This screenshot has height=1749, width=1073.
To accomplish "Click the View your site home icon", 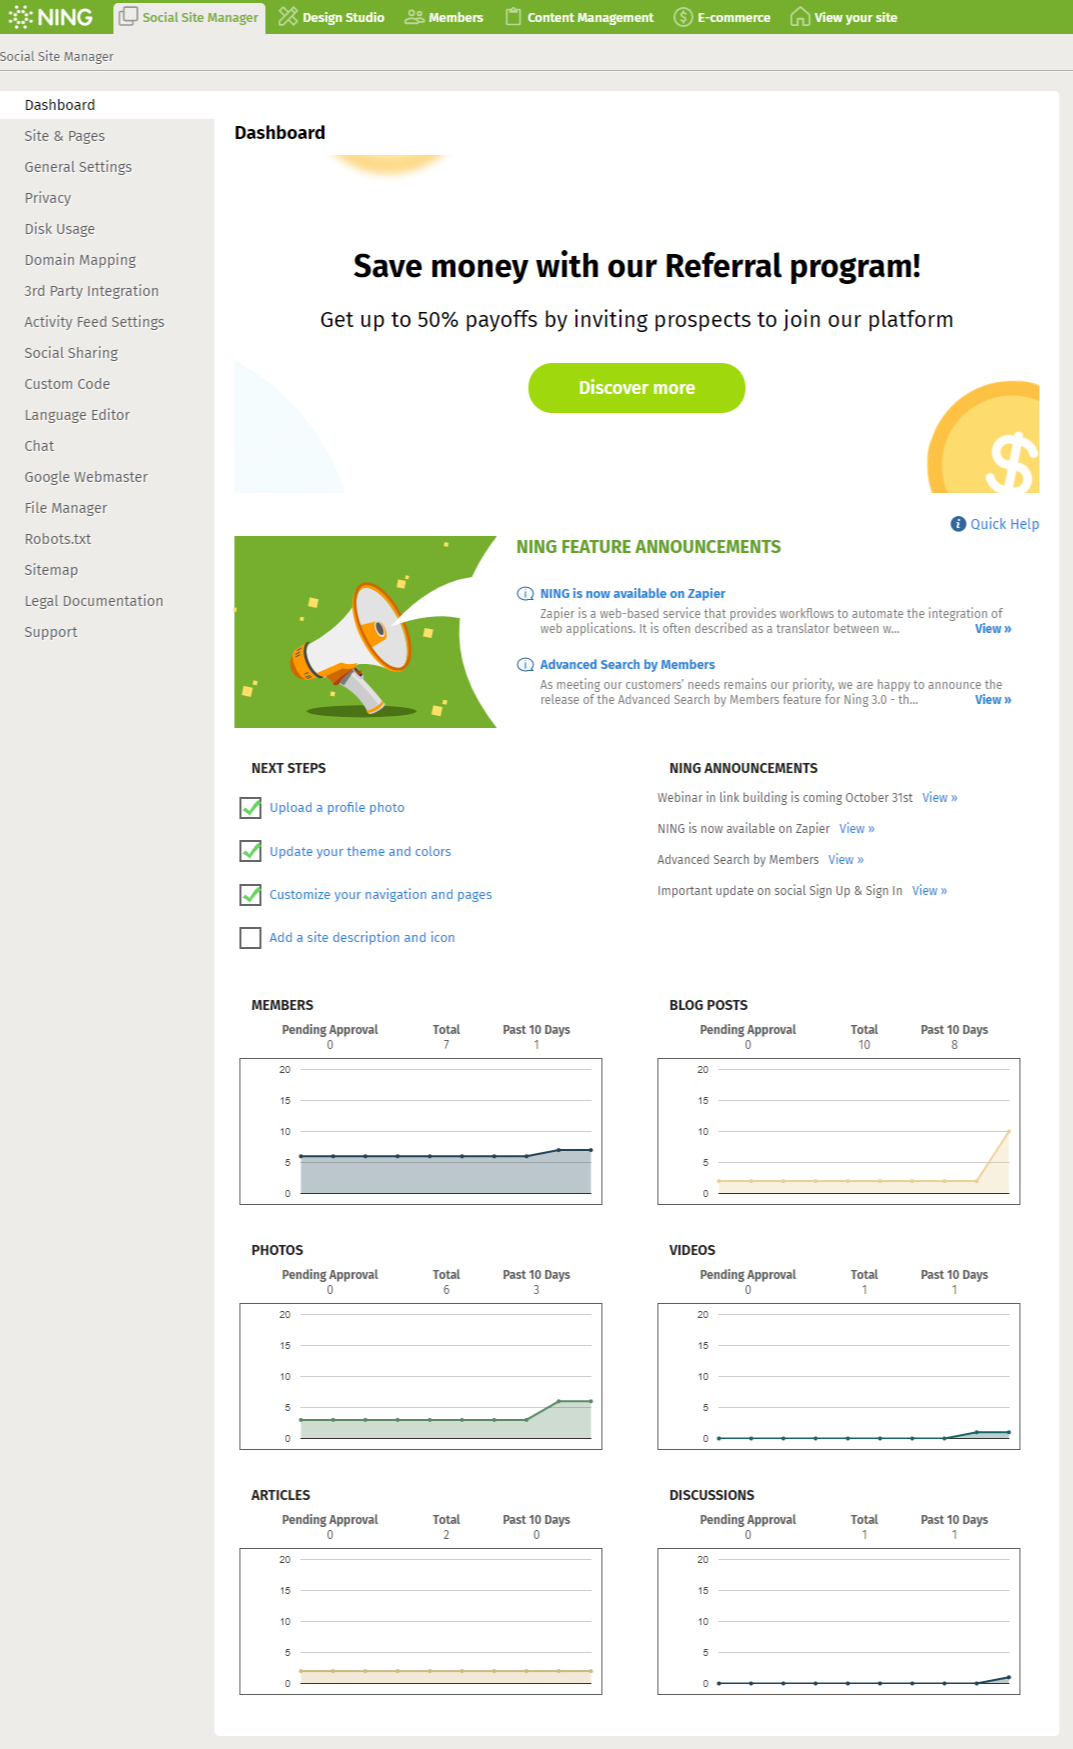I will point(800,17).
